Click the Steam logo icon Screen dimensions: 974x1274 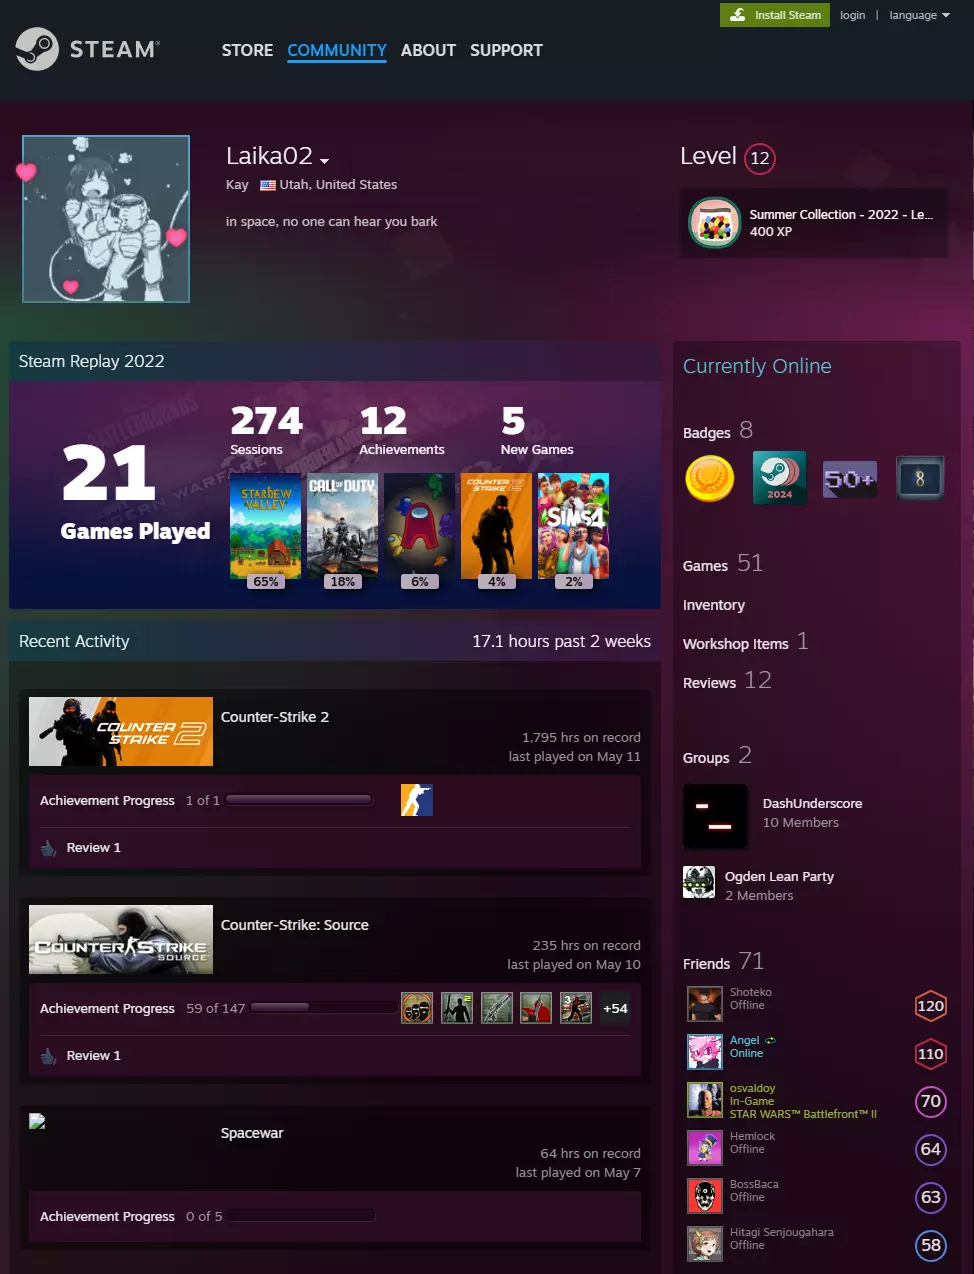coord(37,49)
